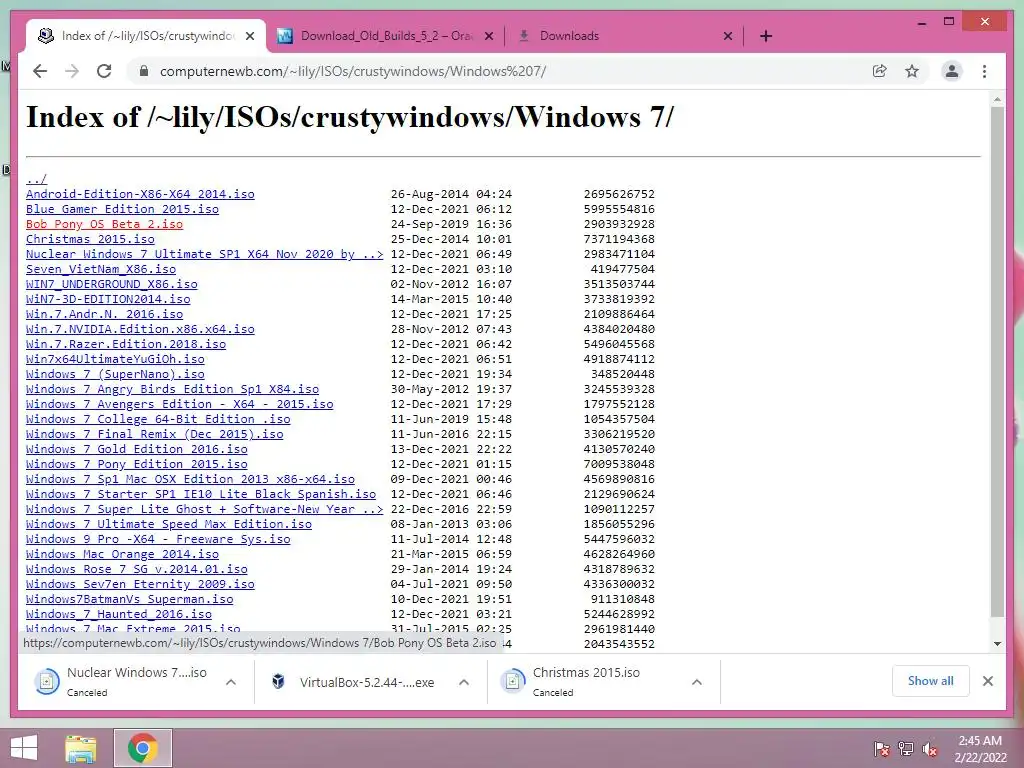The image size is (1024, 768).
Task: Click Show all downloads button
Action: point(931,681)
